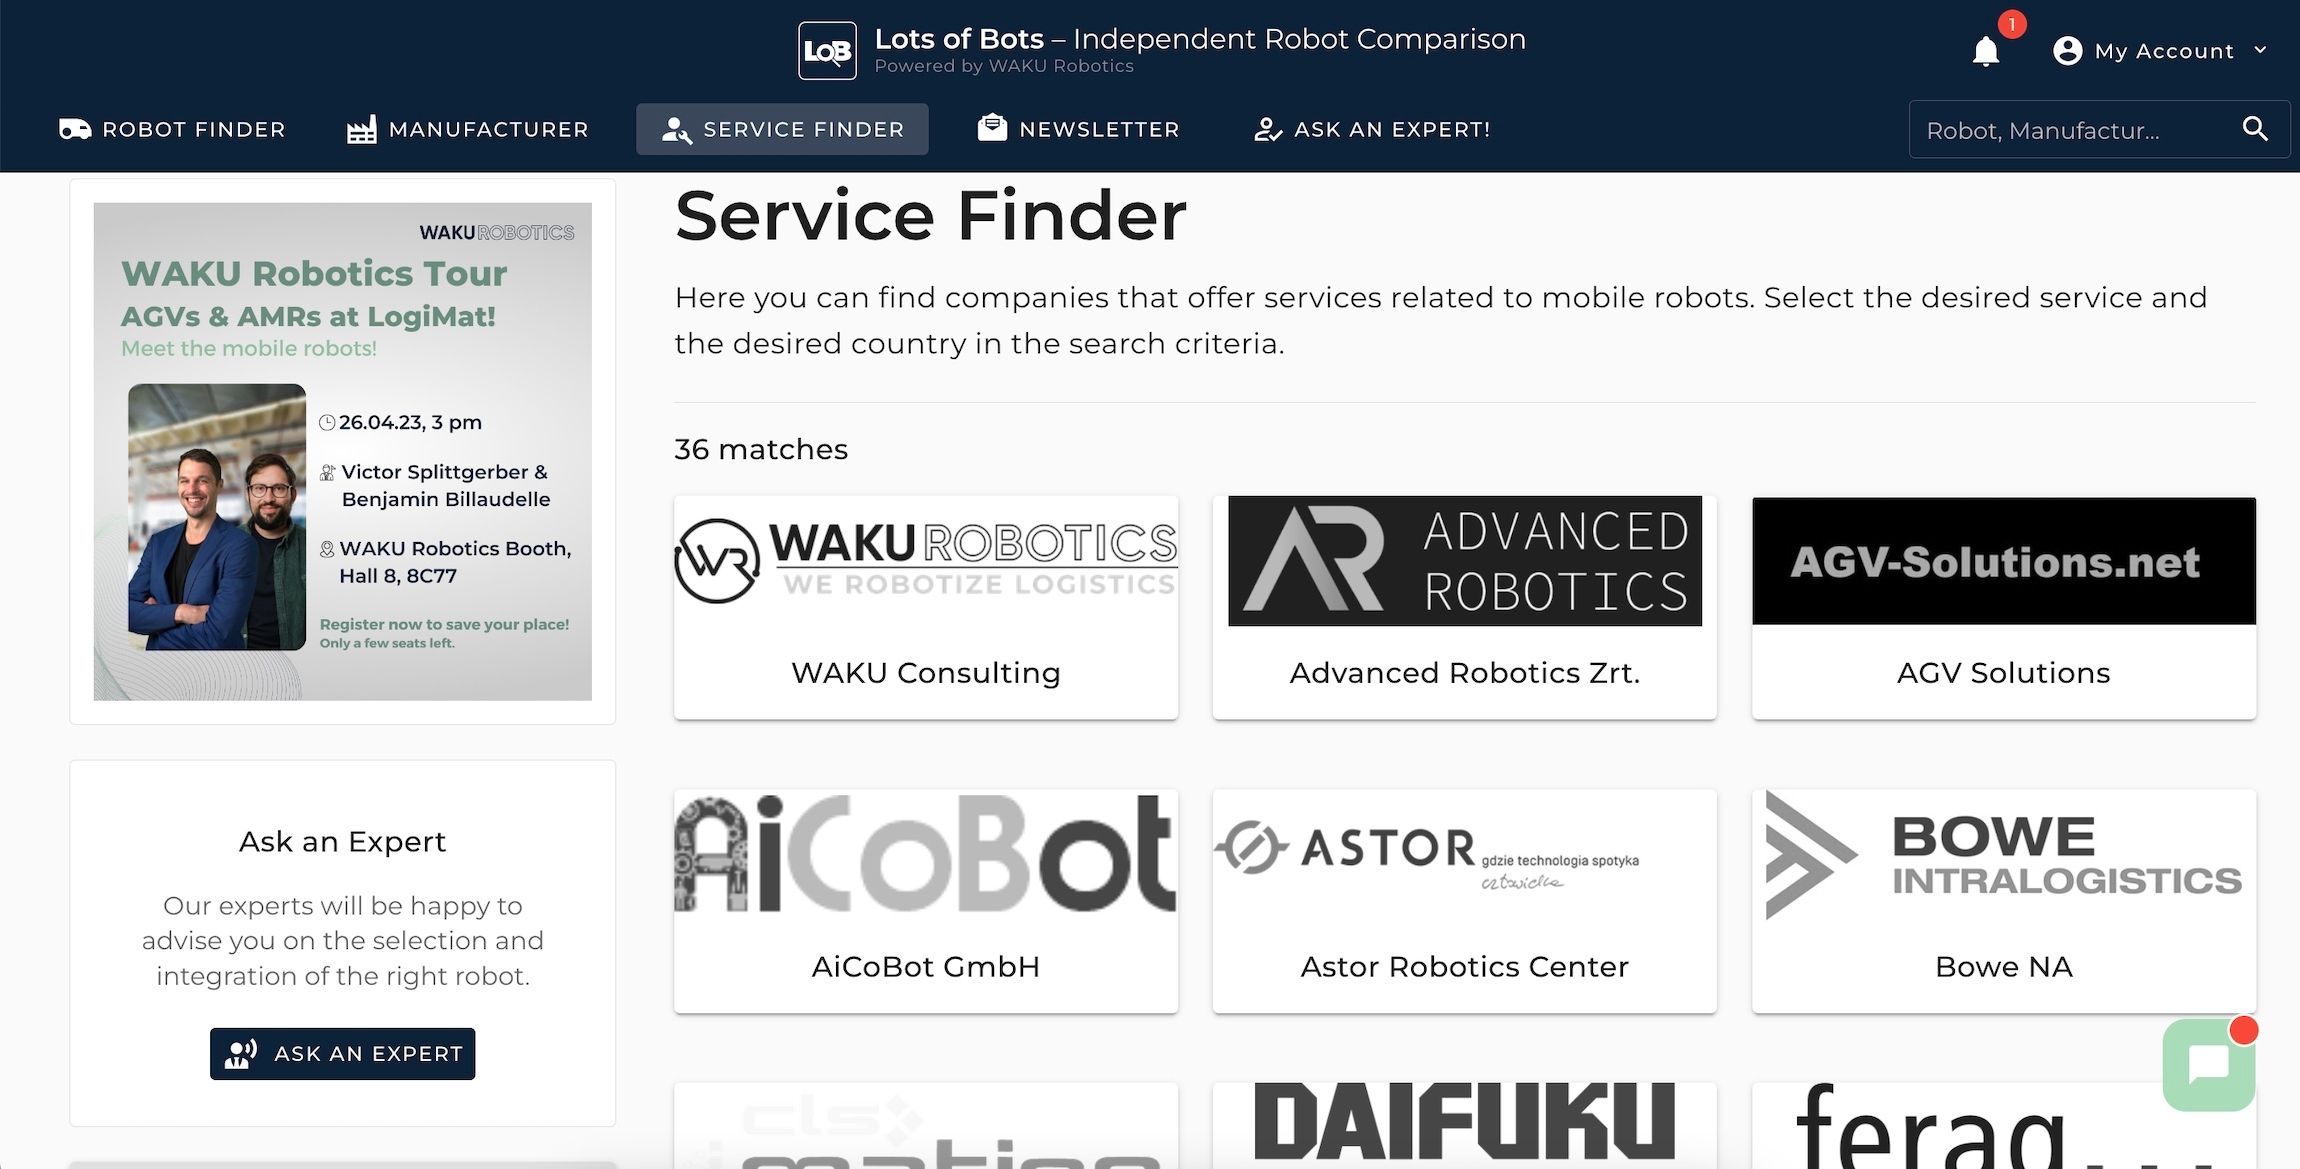This screenshot has height=1169, width=2300.
Task: Click the ASK AN EXPERT button
Action: click(343, 1054)
